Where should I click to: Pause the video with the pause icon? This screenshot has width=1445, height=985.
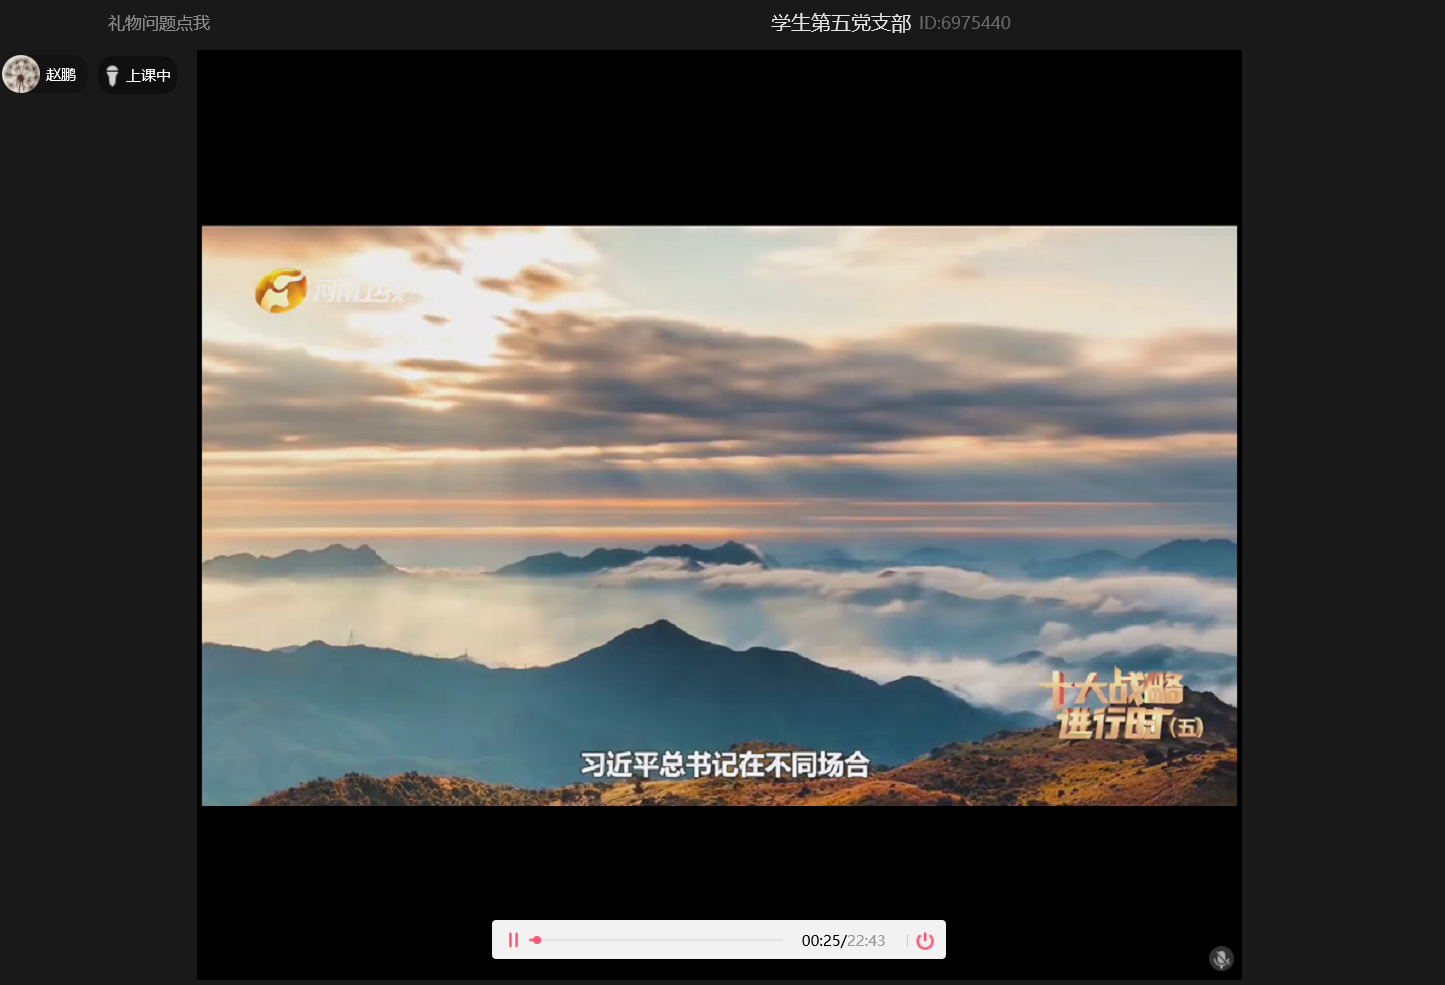pyautogui.click(x=513, y=940)
